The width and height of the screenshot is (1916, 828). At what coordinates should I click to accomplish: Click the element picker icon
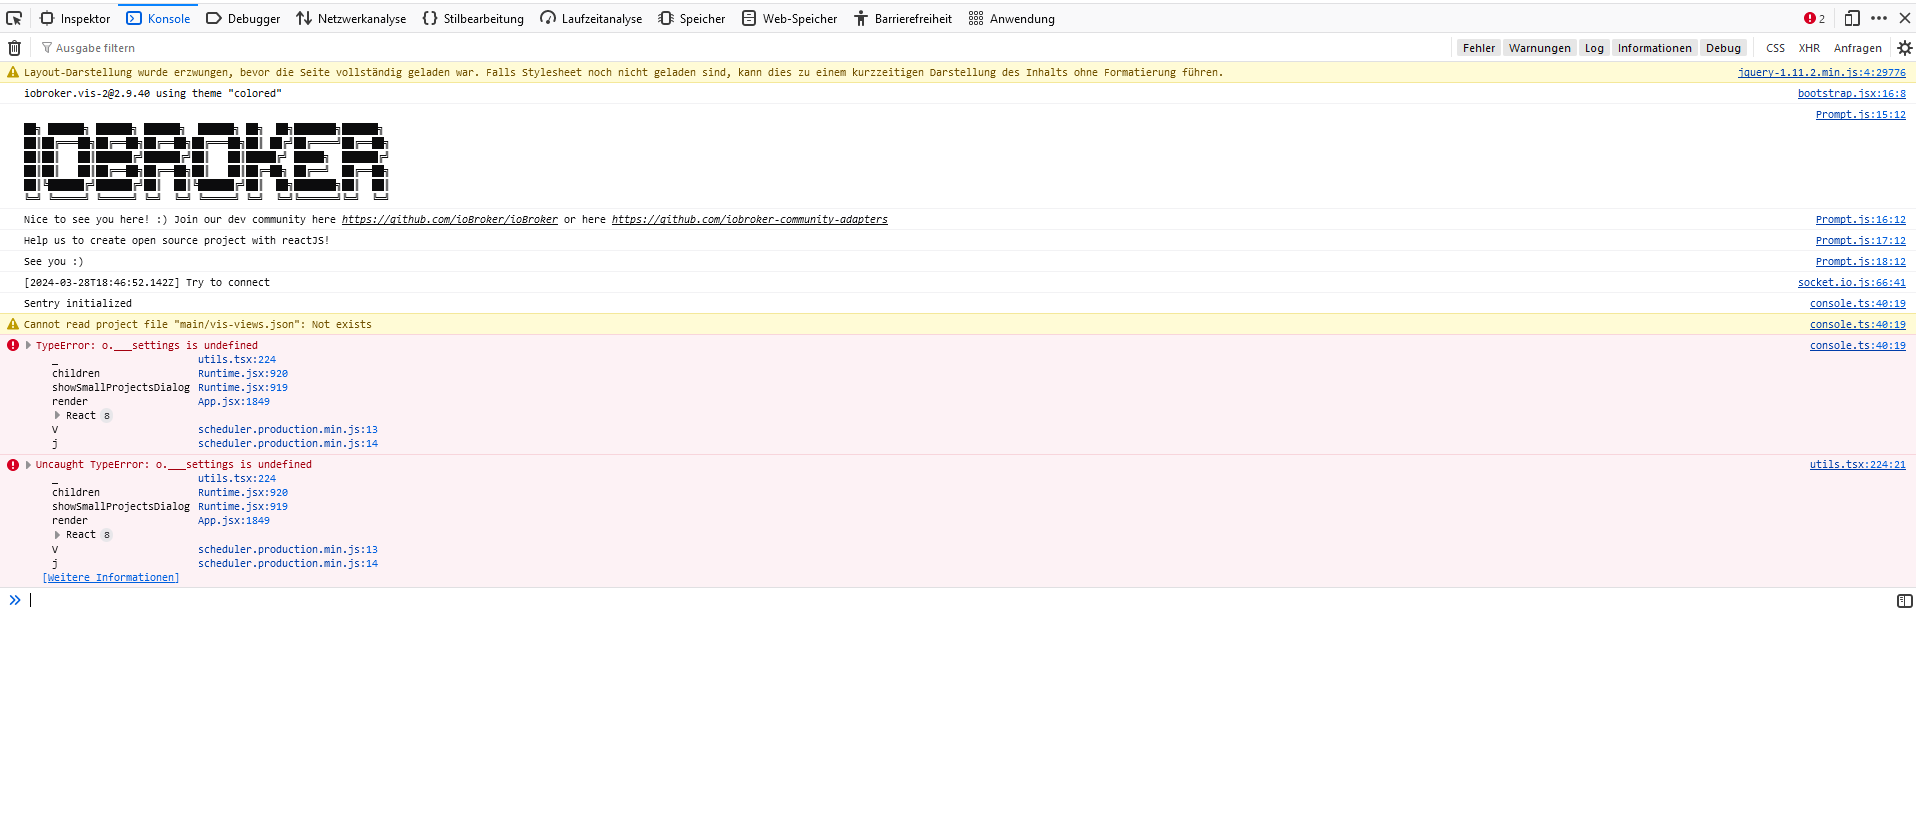(14, 18)
